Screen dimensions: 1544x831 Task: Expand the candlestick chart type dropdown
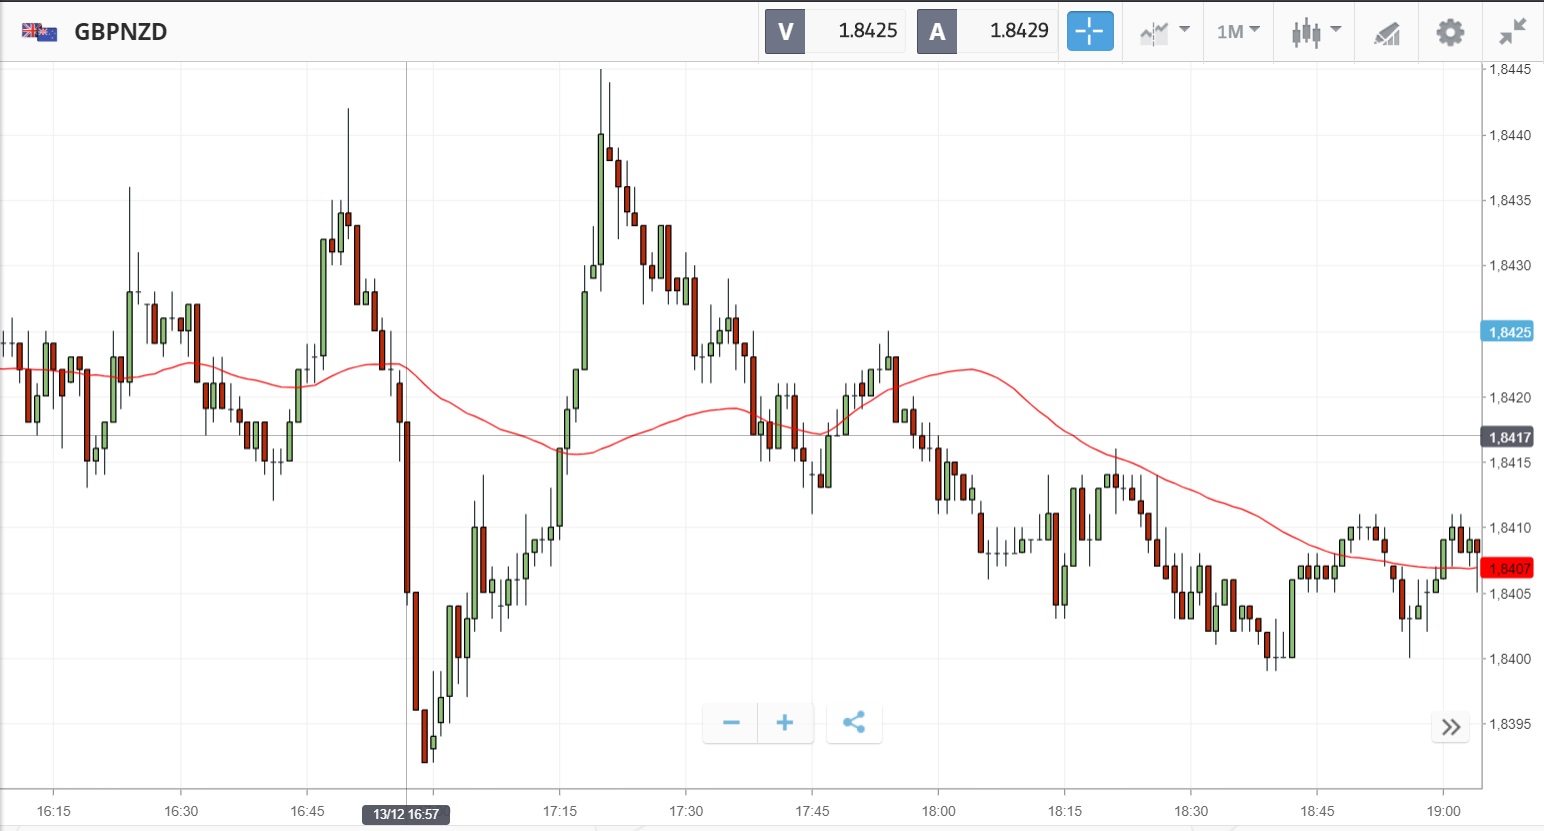(x=1314, y=31)
